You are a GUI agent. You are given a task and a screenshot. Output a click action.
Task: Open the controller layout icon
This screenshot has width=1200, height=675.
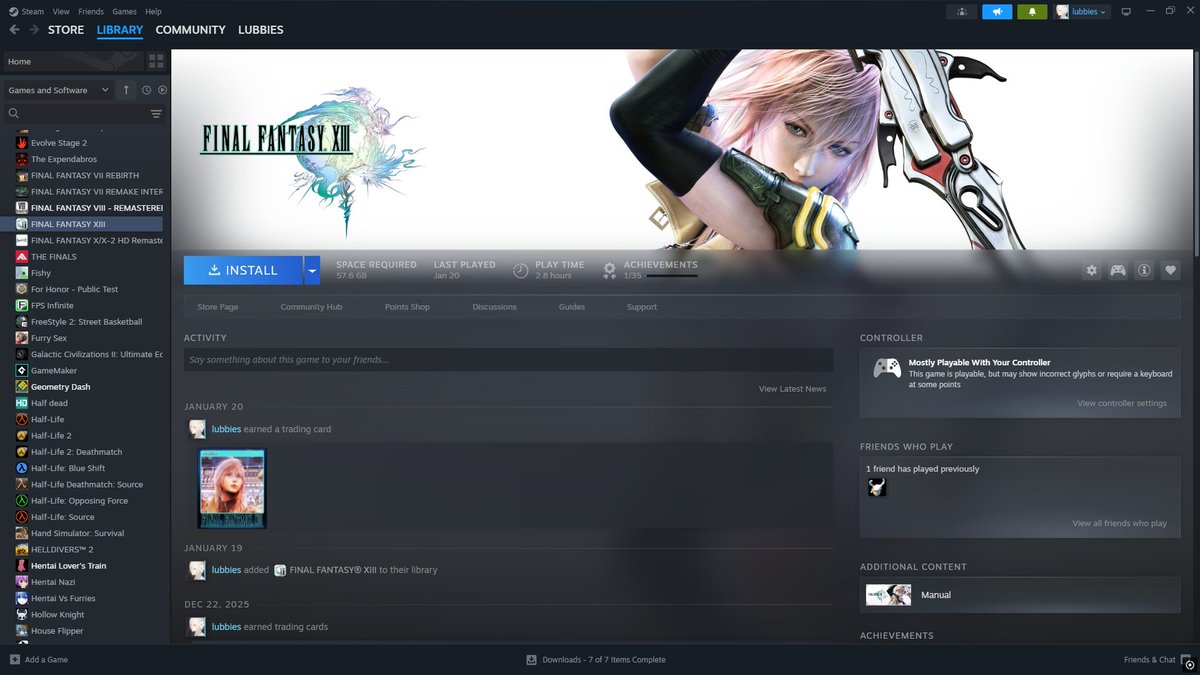point(1118,270)
